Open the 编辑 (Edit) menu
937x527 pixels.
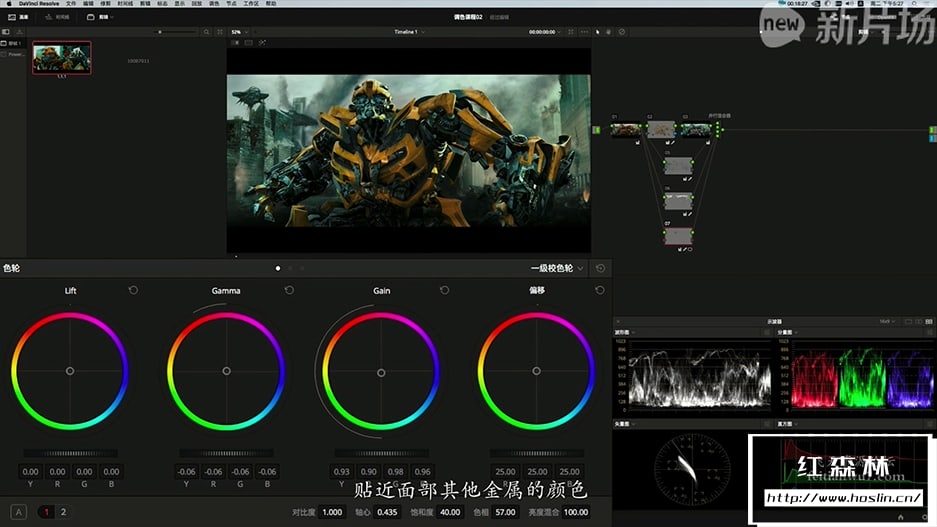(88, 4)
